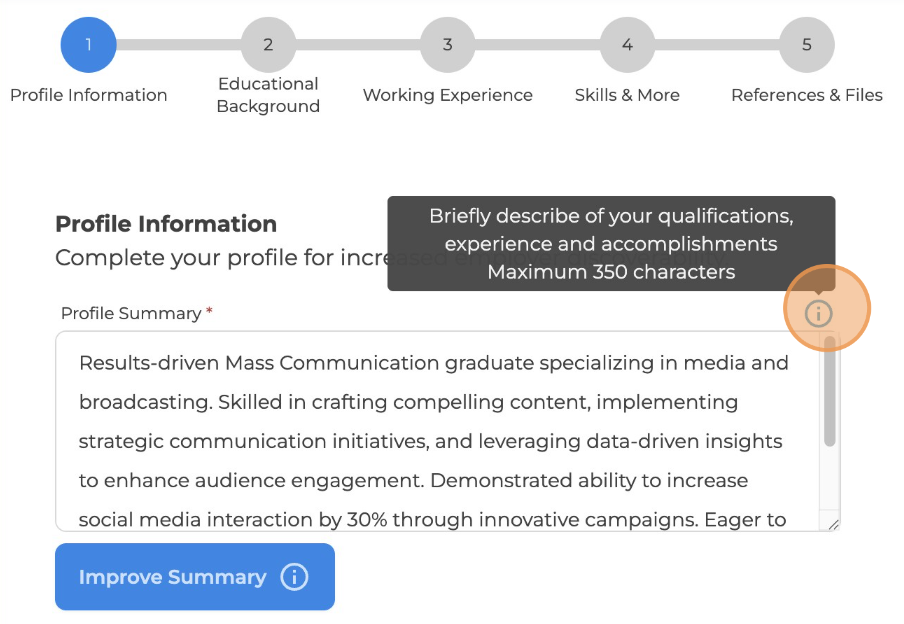This screenshot has height=624, width=904.
Task: Click info icon beside Profile Summary
Action: pyautogui.click(x=818, y=313)
